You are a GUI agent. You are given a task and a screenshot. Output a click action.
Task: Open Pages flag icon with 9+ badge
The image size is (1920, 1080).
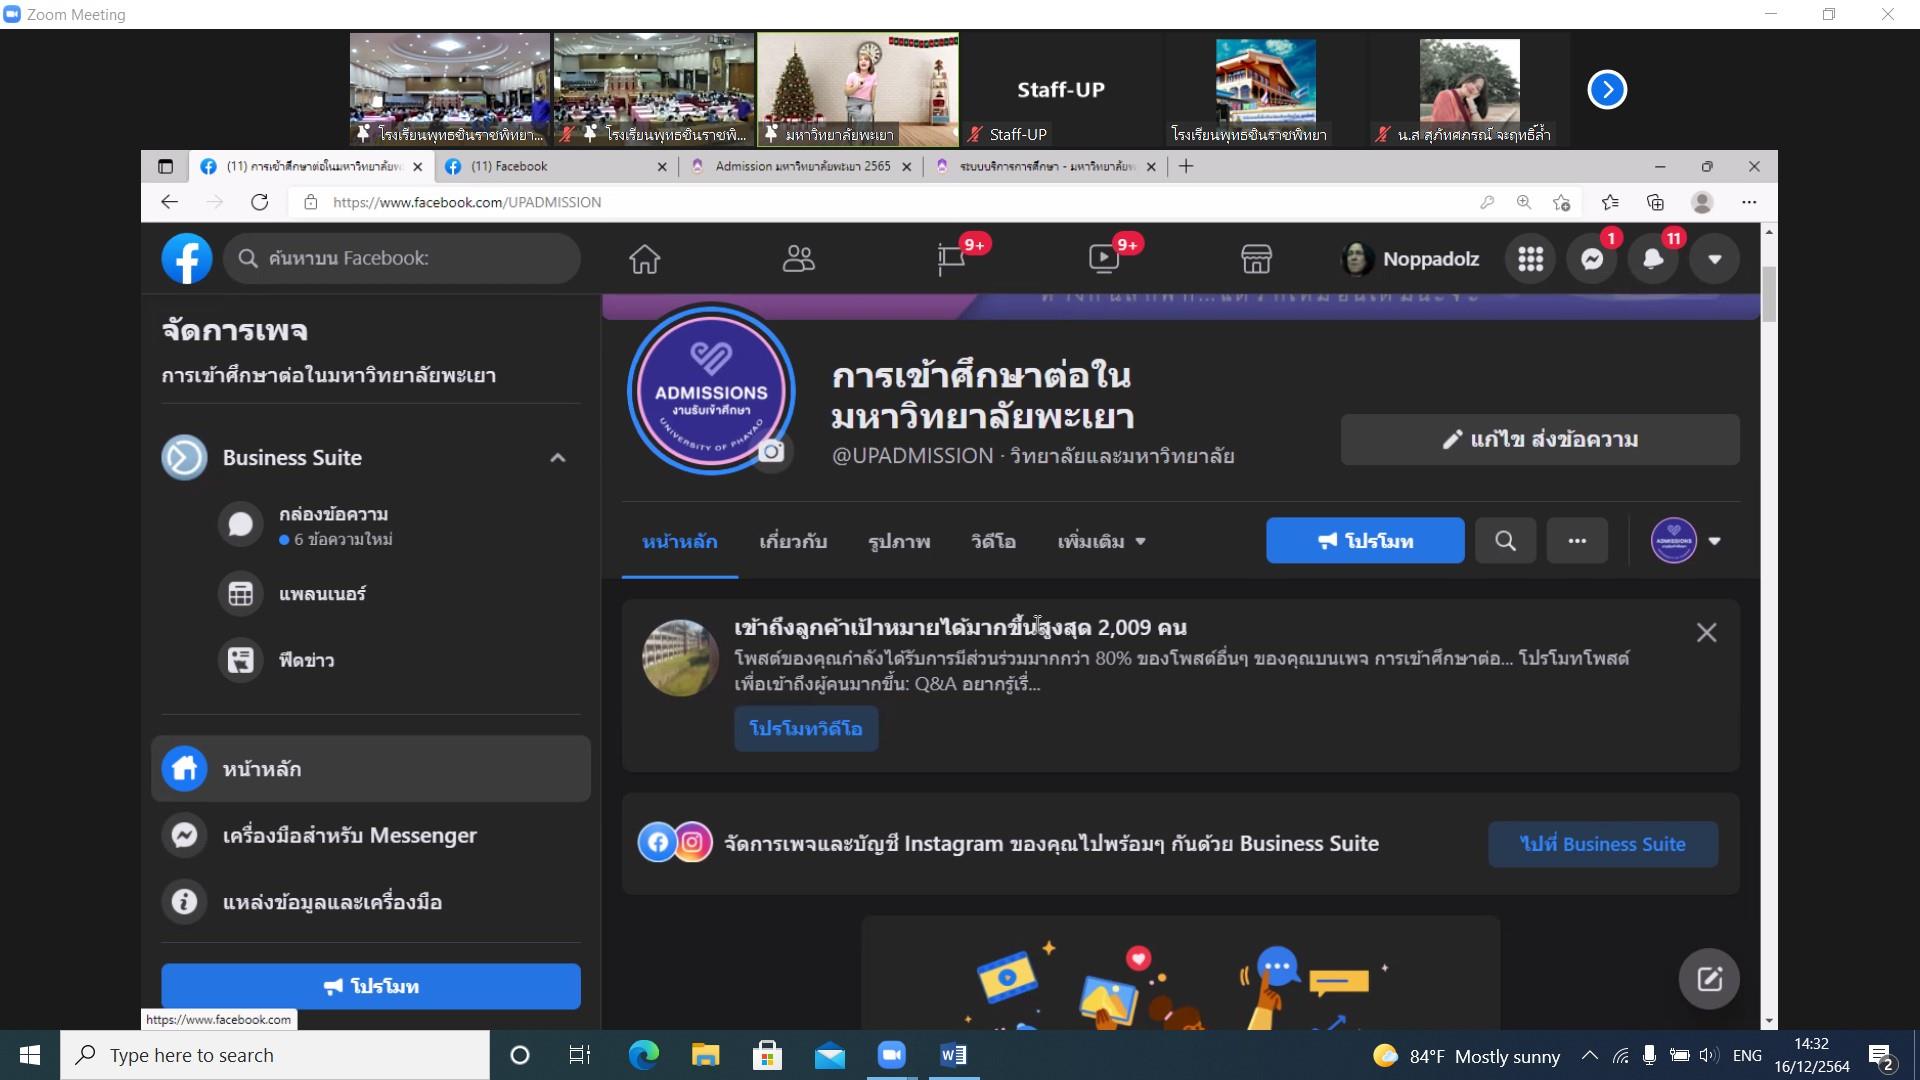(x=952, y=258)
